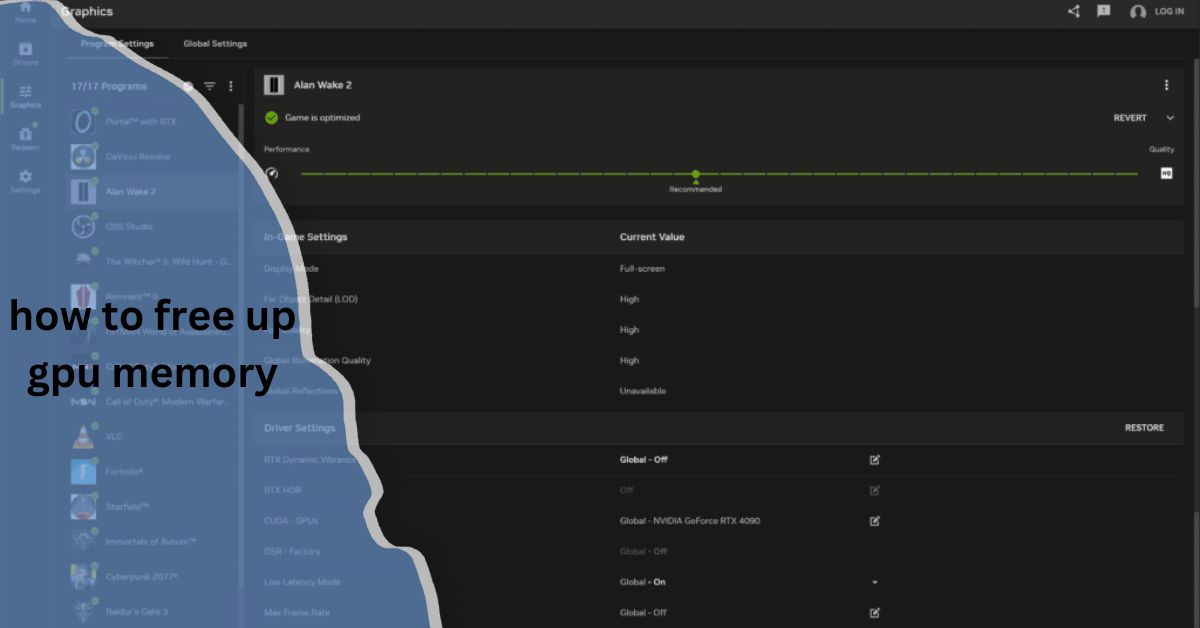This screenshot has width=1200, height=628.
Task: Click the 17/17 Programs label
Action: click(108, 86)
